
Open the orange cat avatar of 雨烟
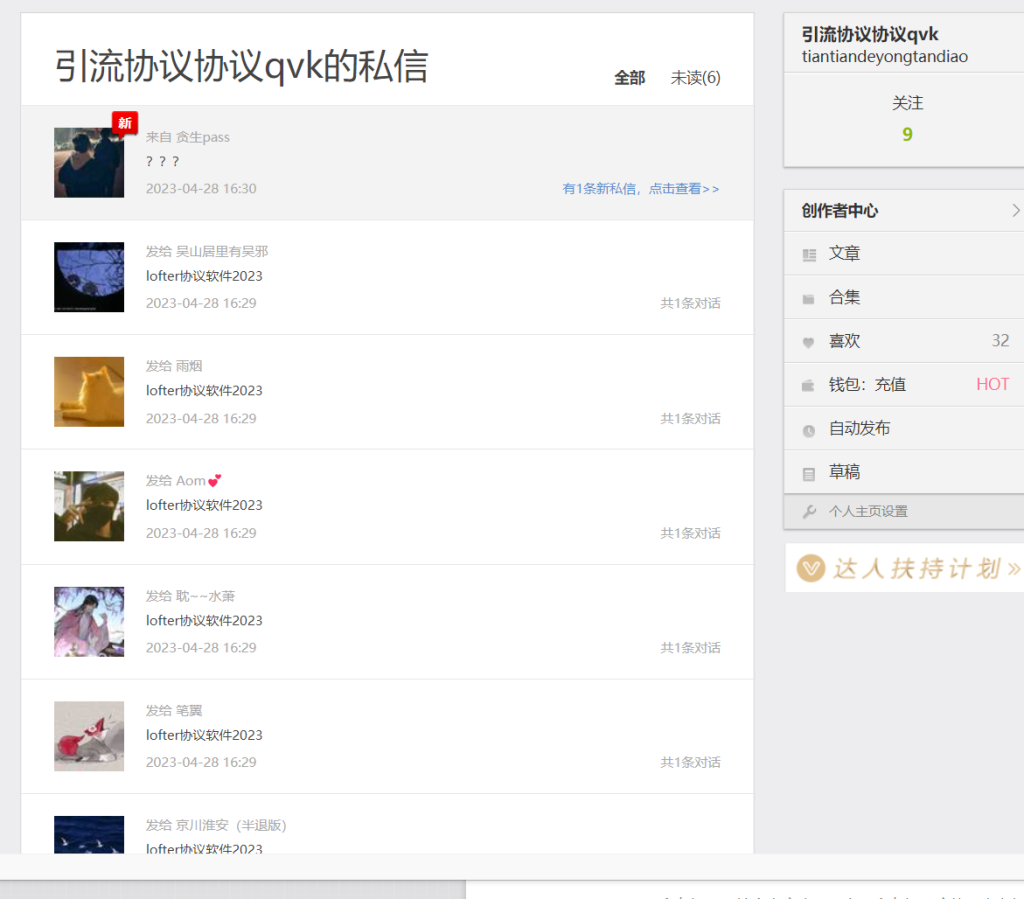pyautogui.click(x=89, y=392)
